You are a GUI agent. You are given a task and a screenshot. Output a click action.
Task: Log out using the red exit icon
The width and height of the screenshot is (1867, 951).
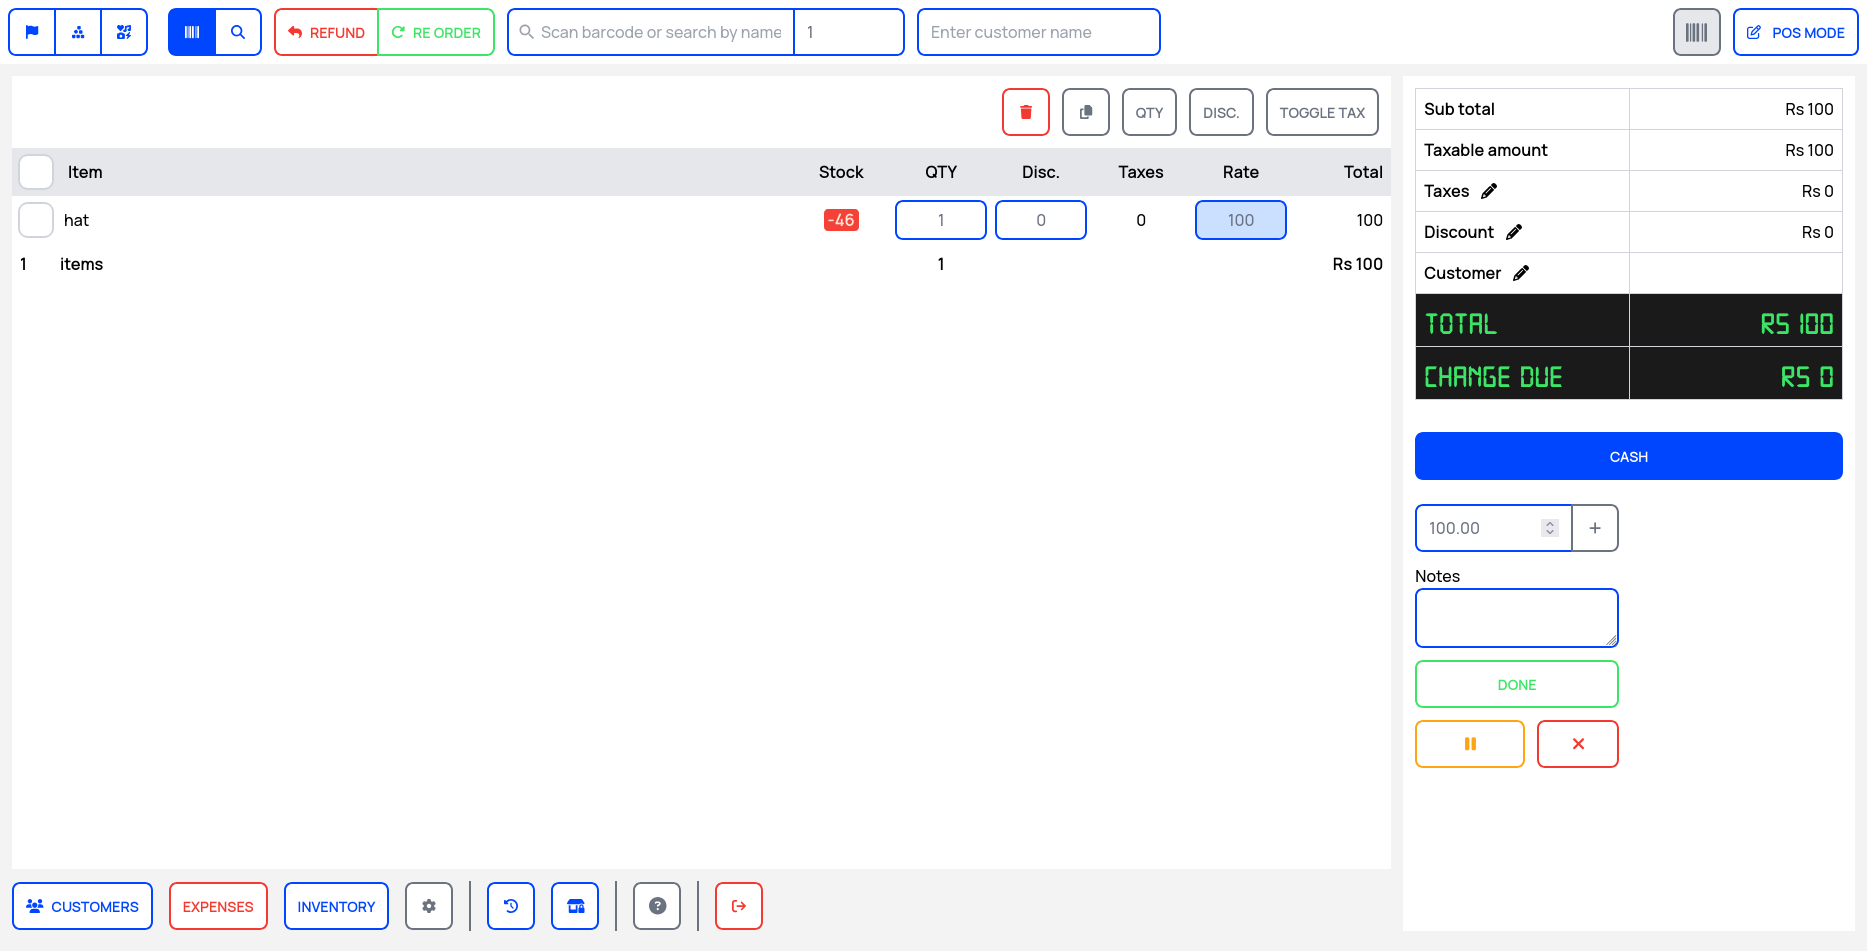(x=738, y=906)
